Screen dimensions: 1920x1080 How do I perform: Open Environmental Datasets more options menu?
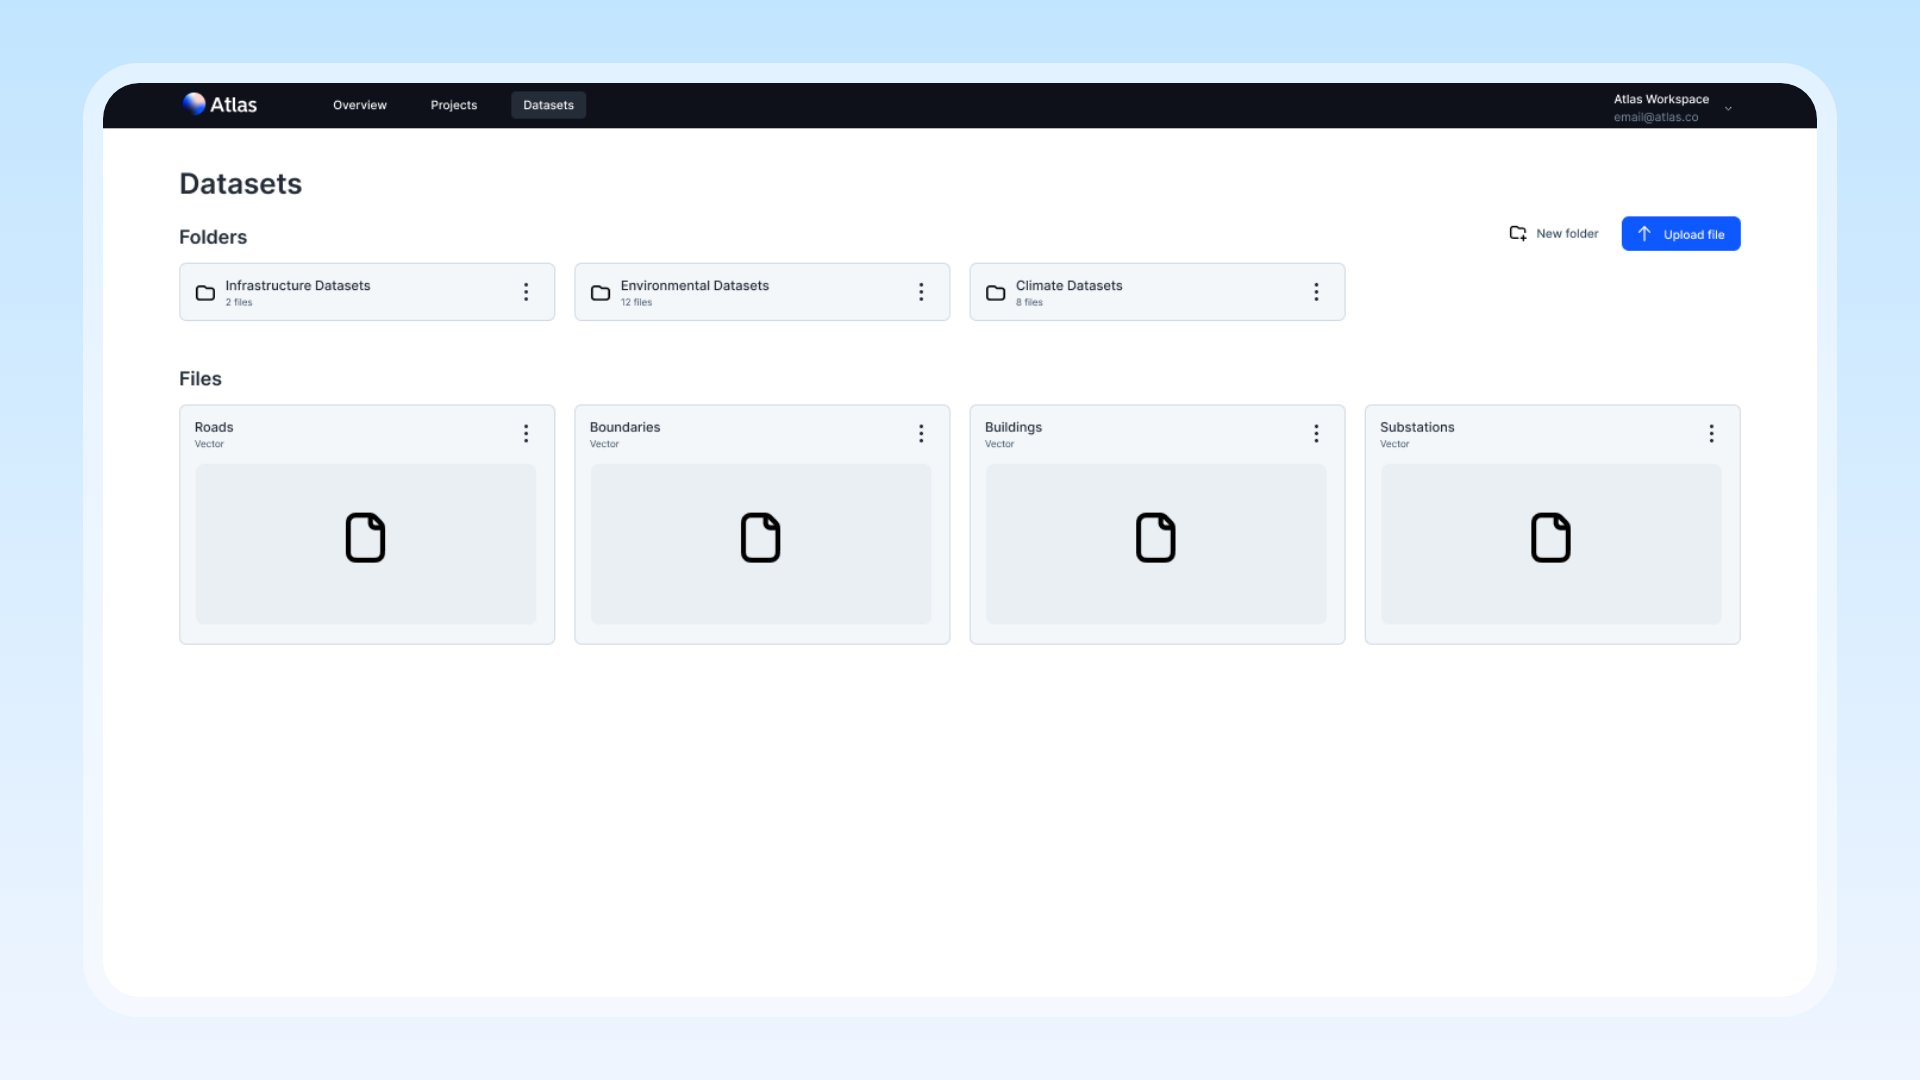[x=921, y=292]
